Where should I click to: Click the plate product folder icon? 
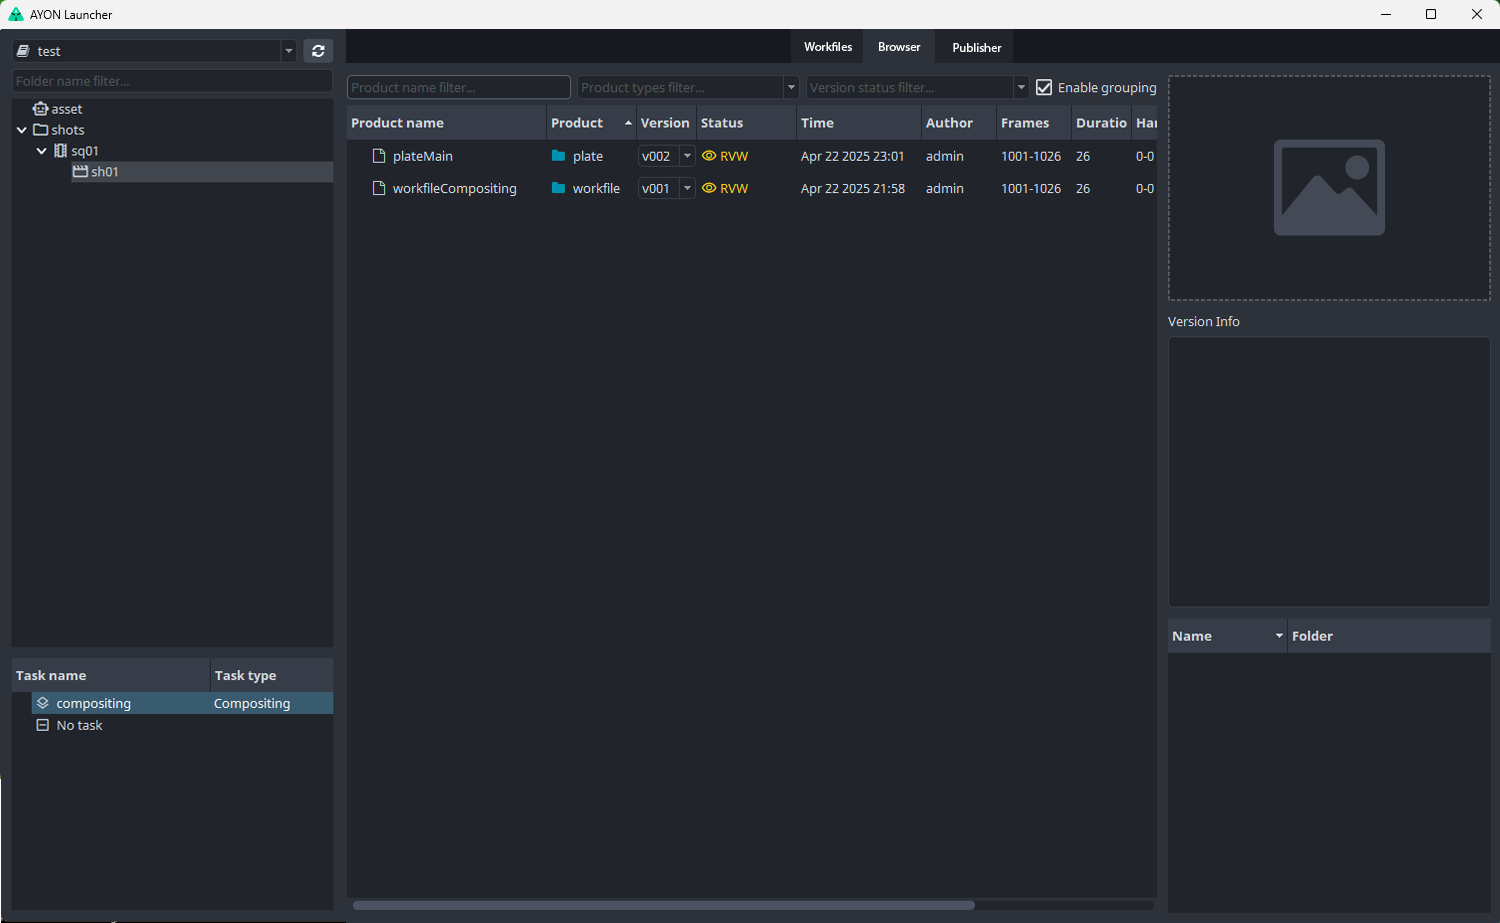point(559,156)
